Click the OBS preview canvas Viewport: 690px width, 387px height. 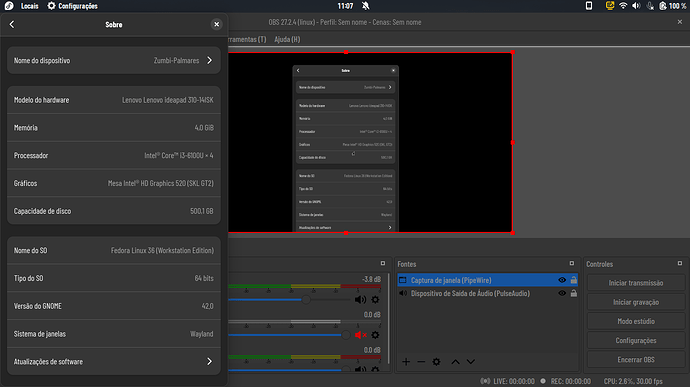[x=371, y=143]
